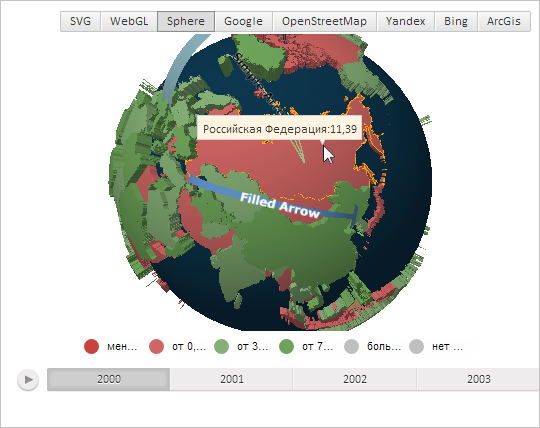540x428 pixels.
Task: Jump to year 2002 on the timeline
Action: pyautogui.click(x=355, y=379)
